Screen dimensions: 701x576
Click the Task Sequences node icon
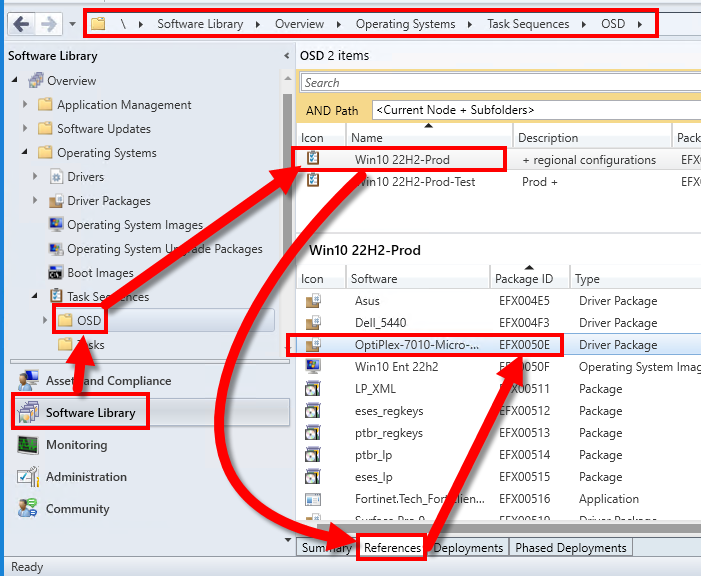click(x=56, y=296)
